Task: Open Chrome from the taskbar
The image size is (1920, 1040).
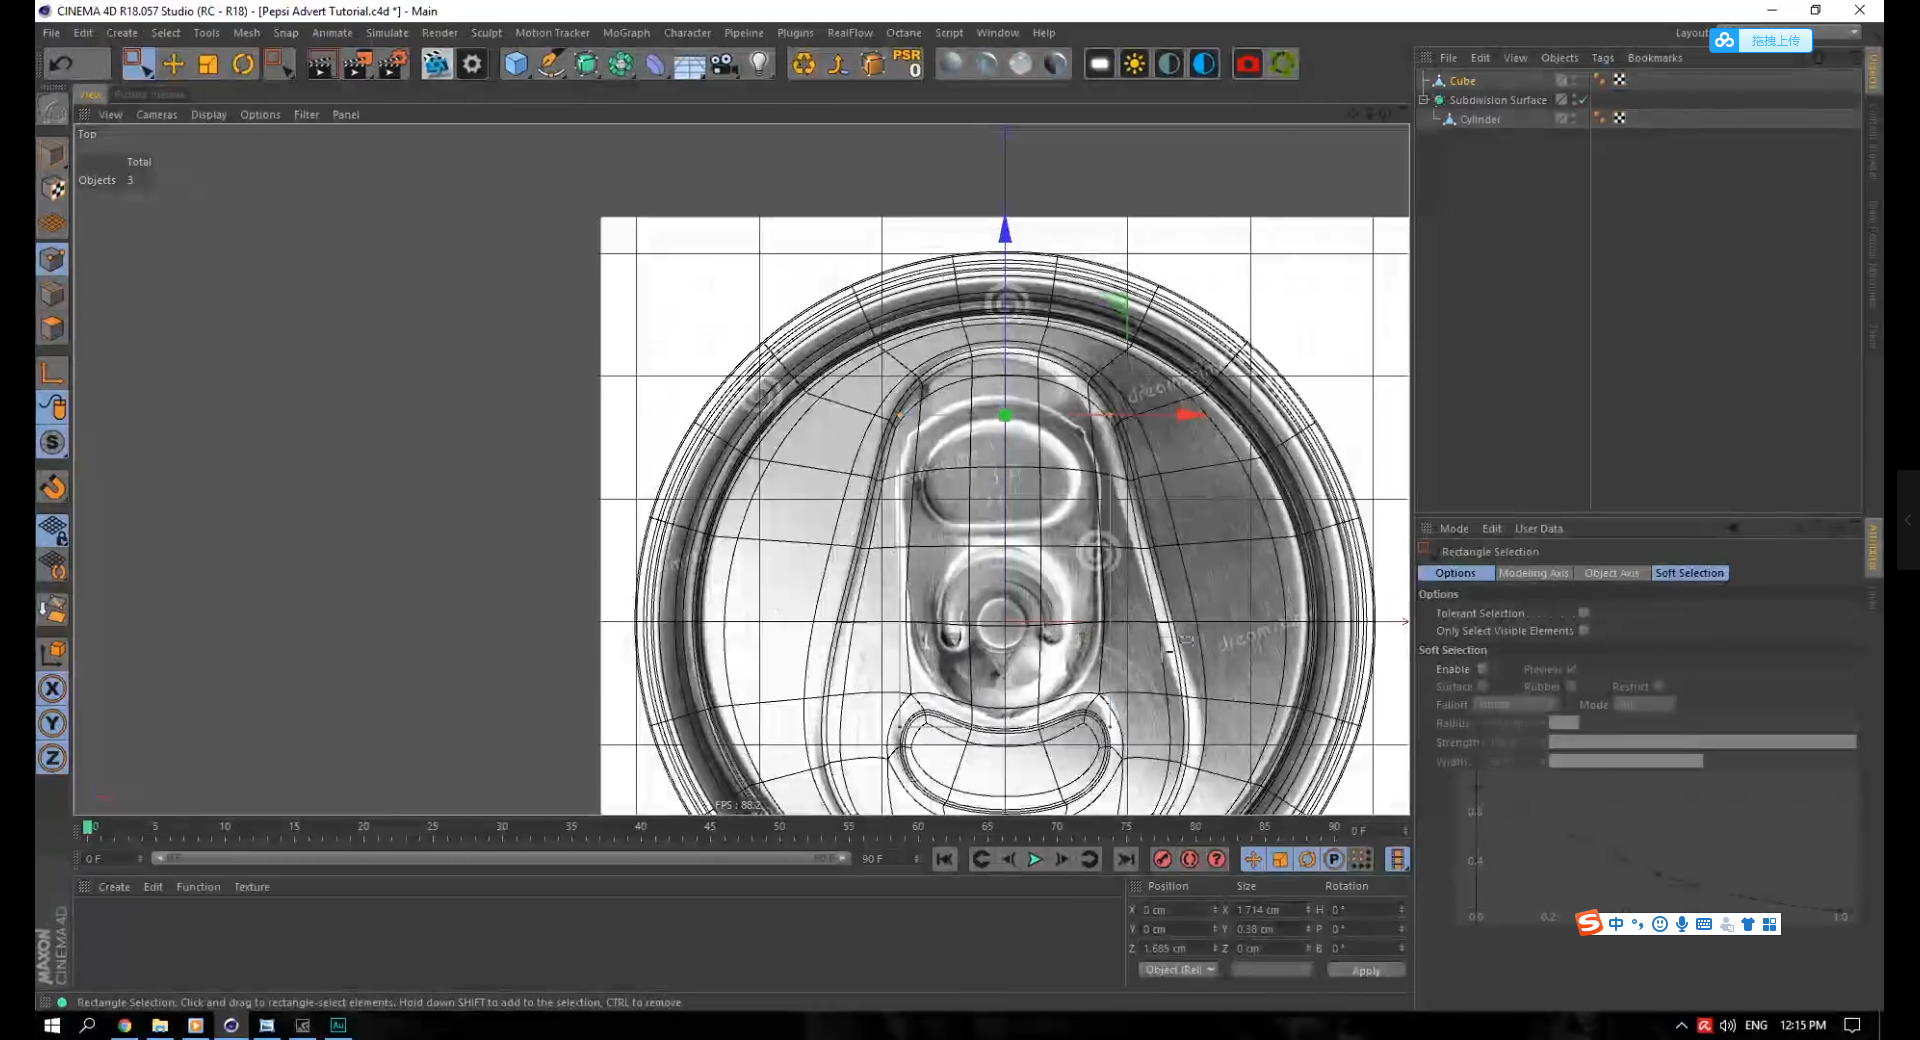Action: point(124,1025)
